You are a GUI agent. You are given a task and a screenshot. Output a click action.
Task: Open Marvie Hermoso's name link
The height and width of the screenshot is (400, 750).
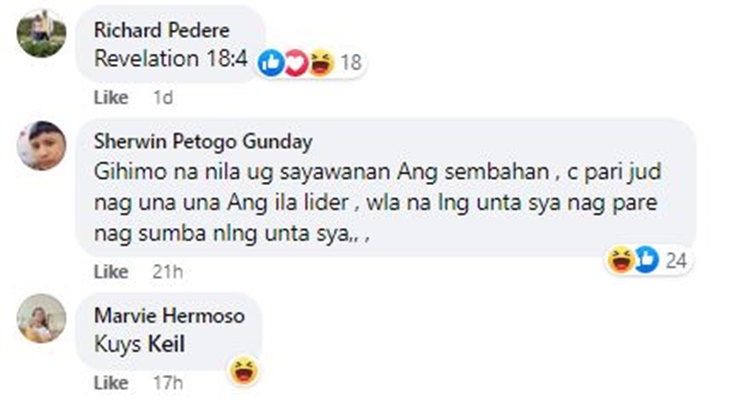169,316
